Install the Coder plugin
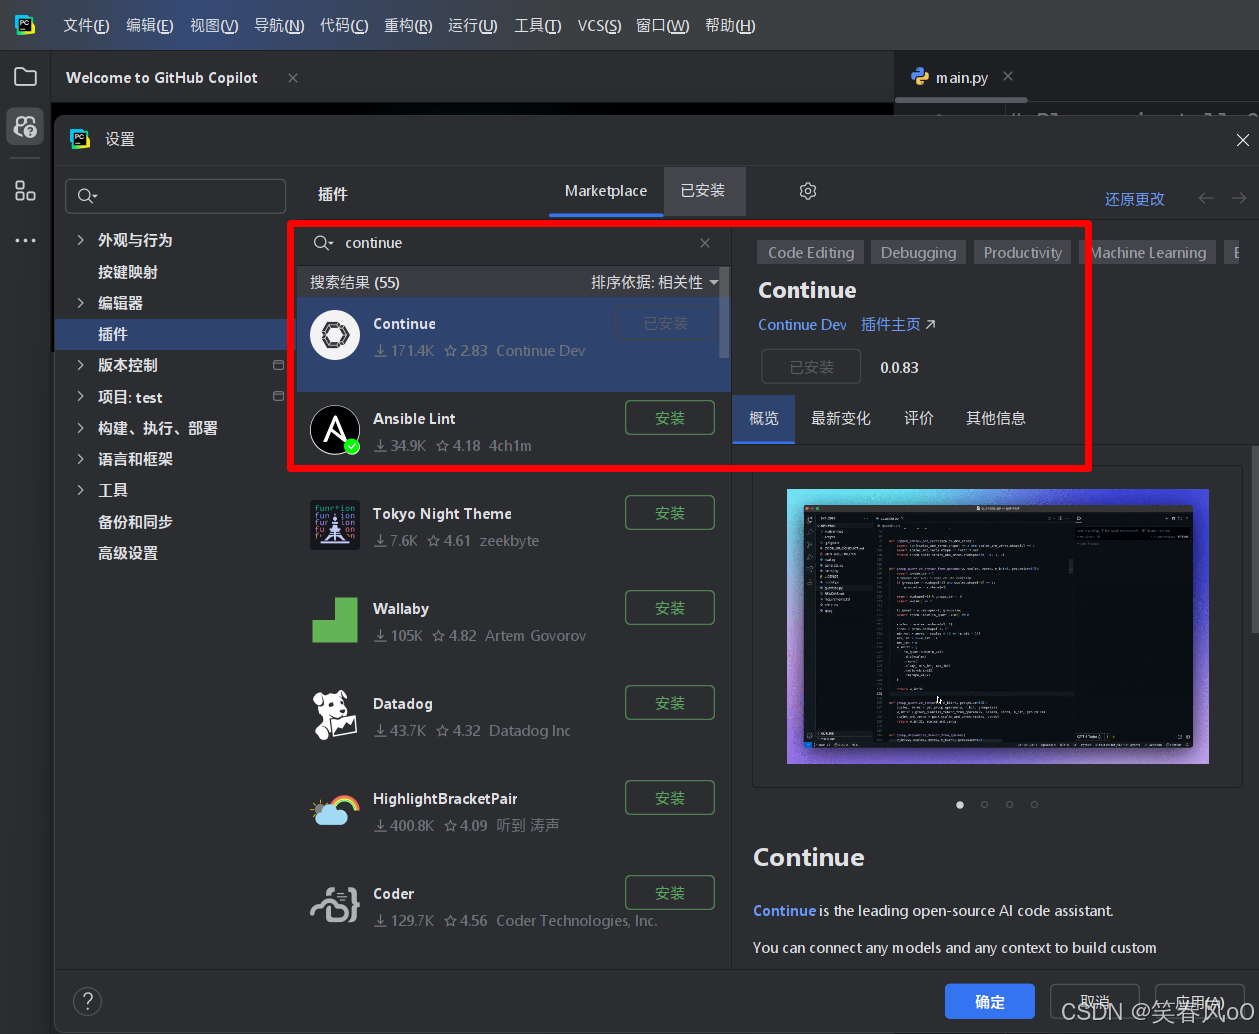The width and height of the screenshot is (1259, 1034). click(670, 893)
